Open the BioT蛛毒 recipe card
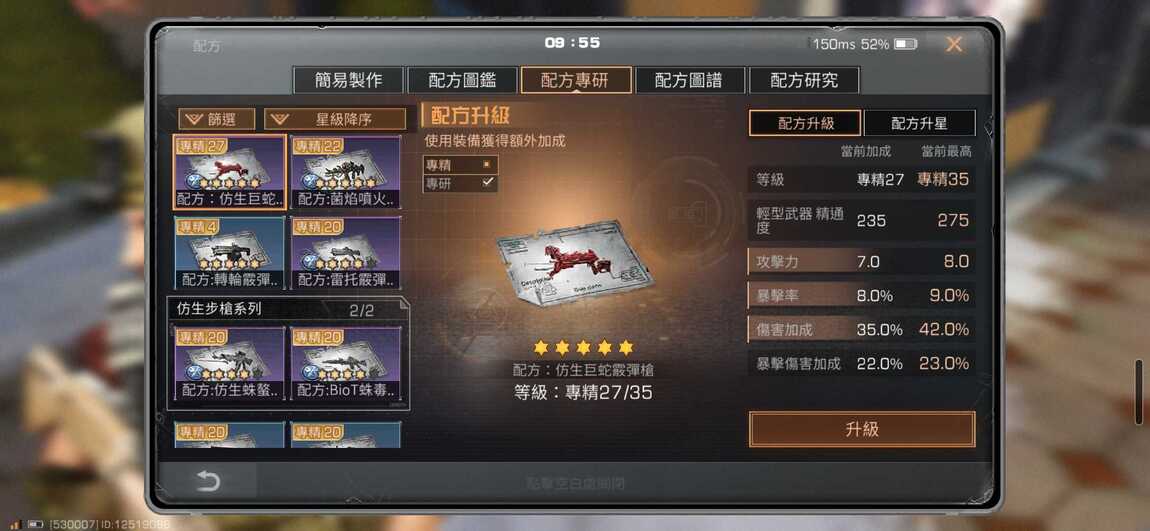This screenshot has width=1150, height=531. point(345,363)
